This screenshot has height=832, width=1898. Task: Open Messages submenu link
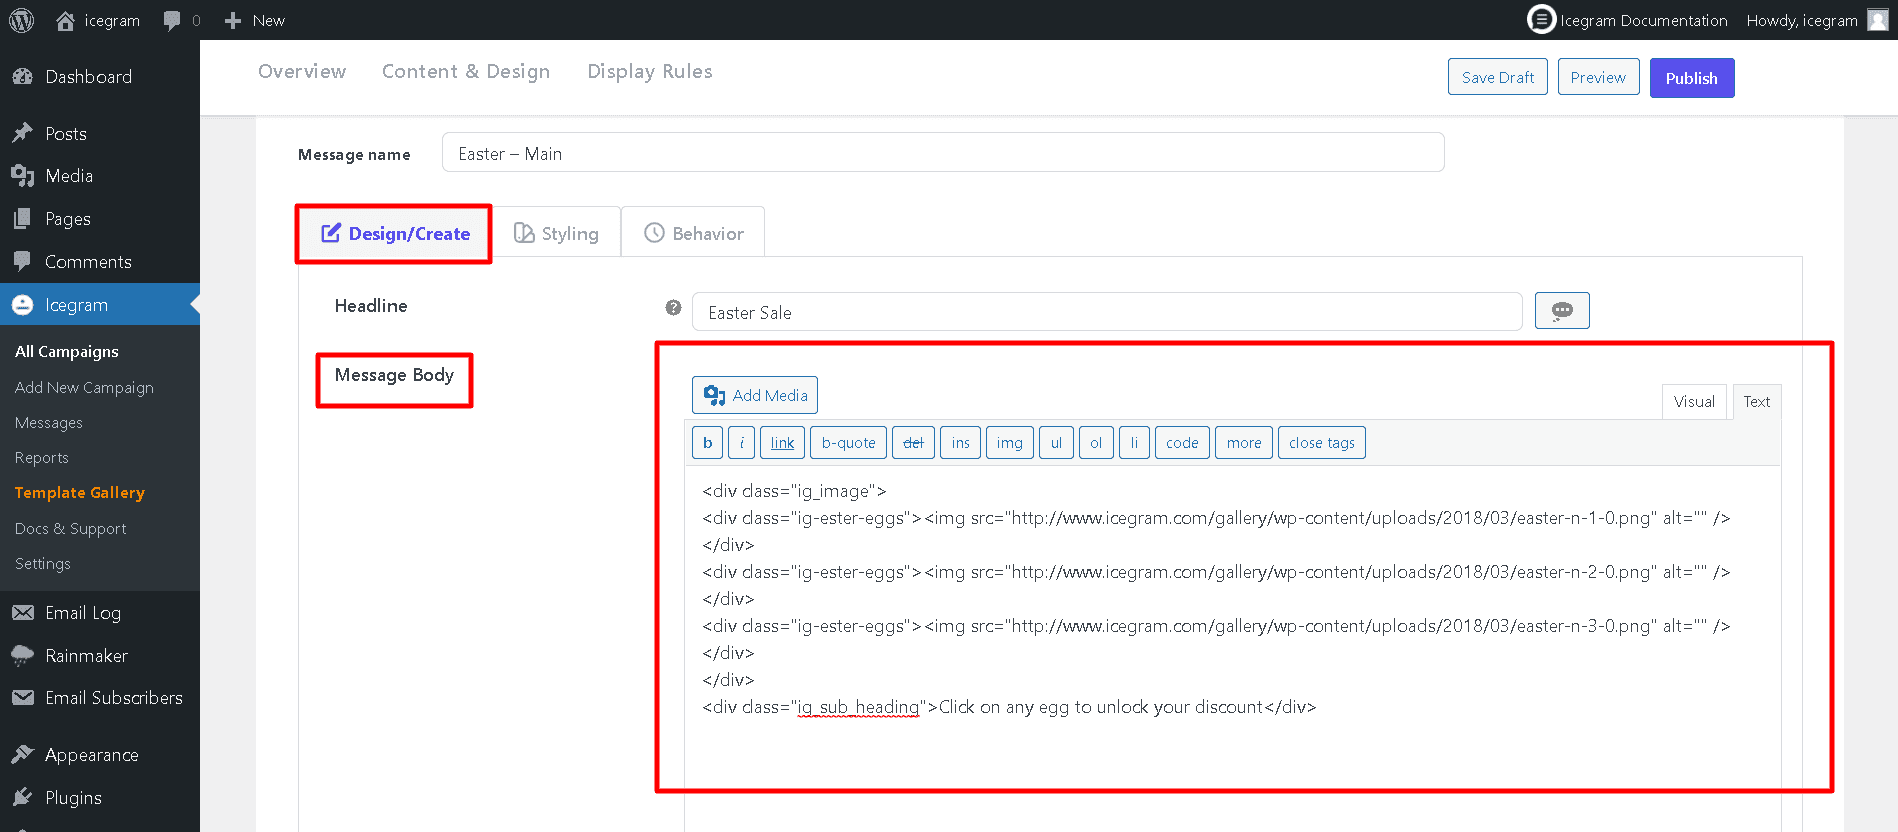coord(49,423)
